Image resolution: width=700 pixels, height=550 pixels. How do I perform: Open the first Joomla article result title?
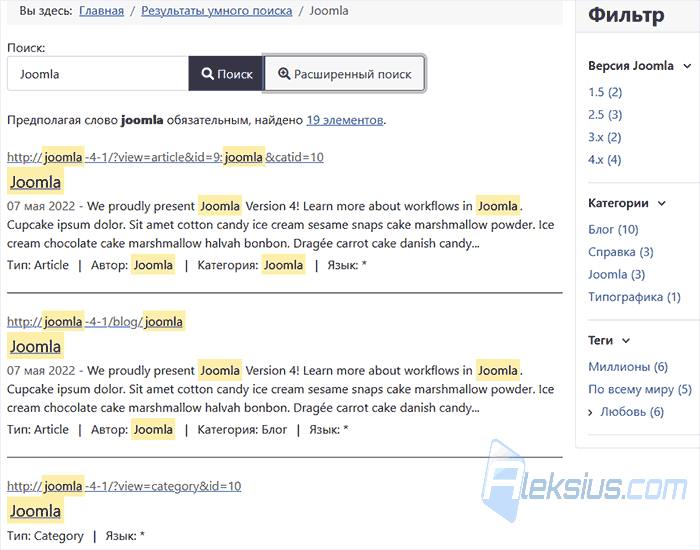click(x=35, y=182)
